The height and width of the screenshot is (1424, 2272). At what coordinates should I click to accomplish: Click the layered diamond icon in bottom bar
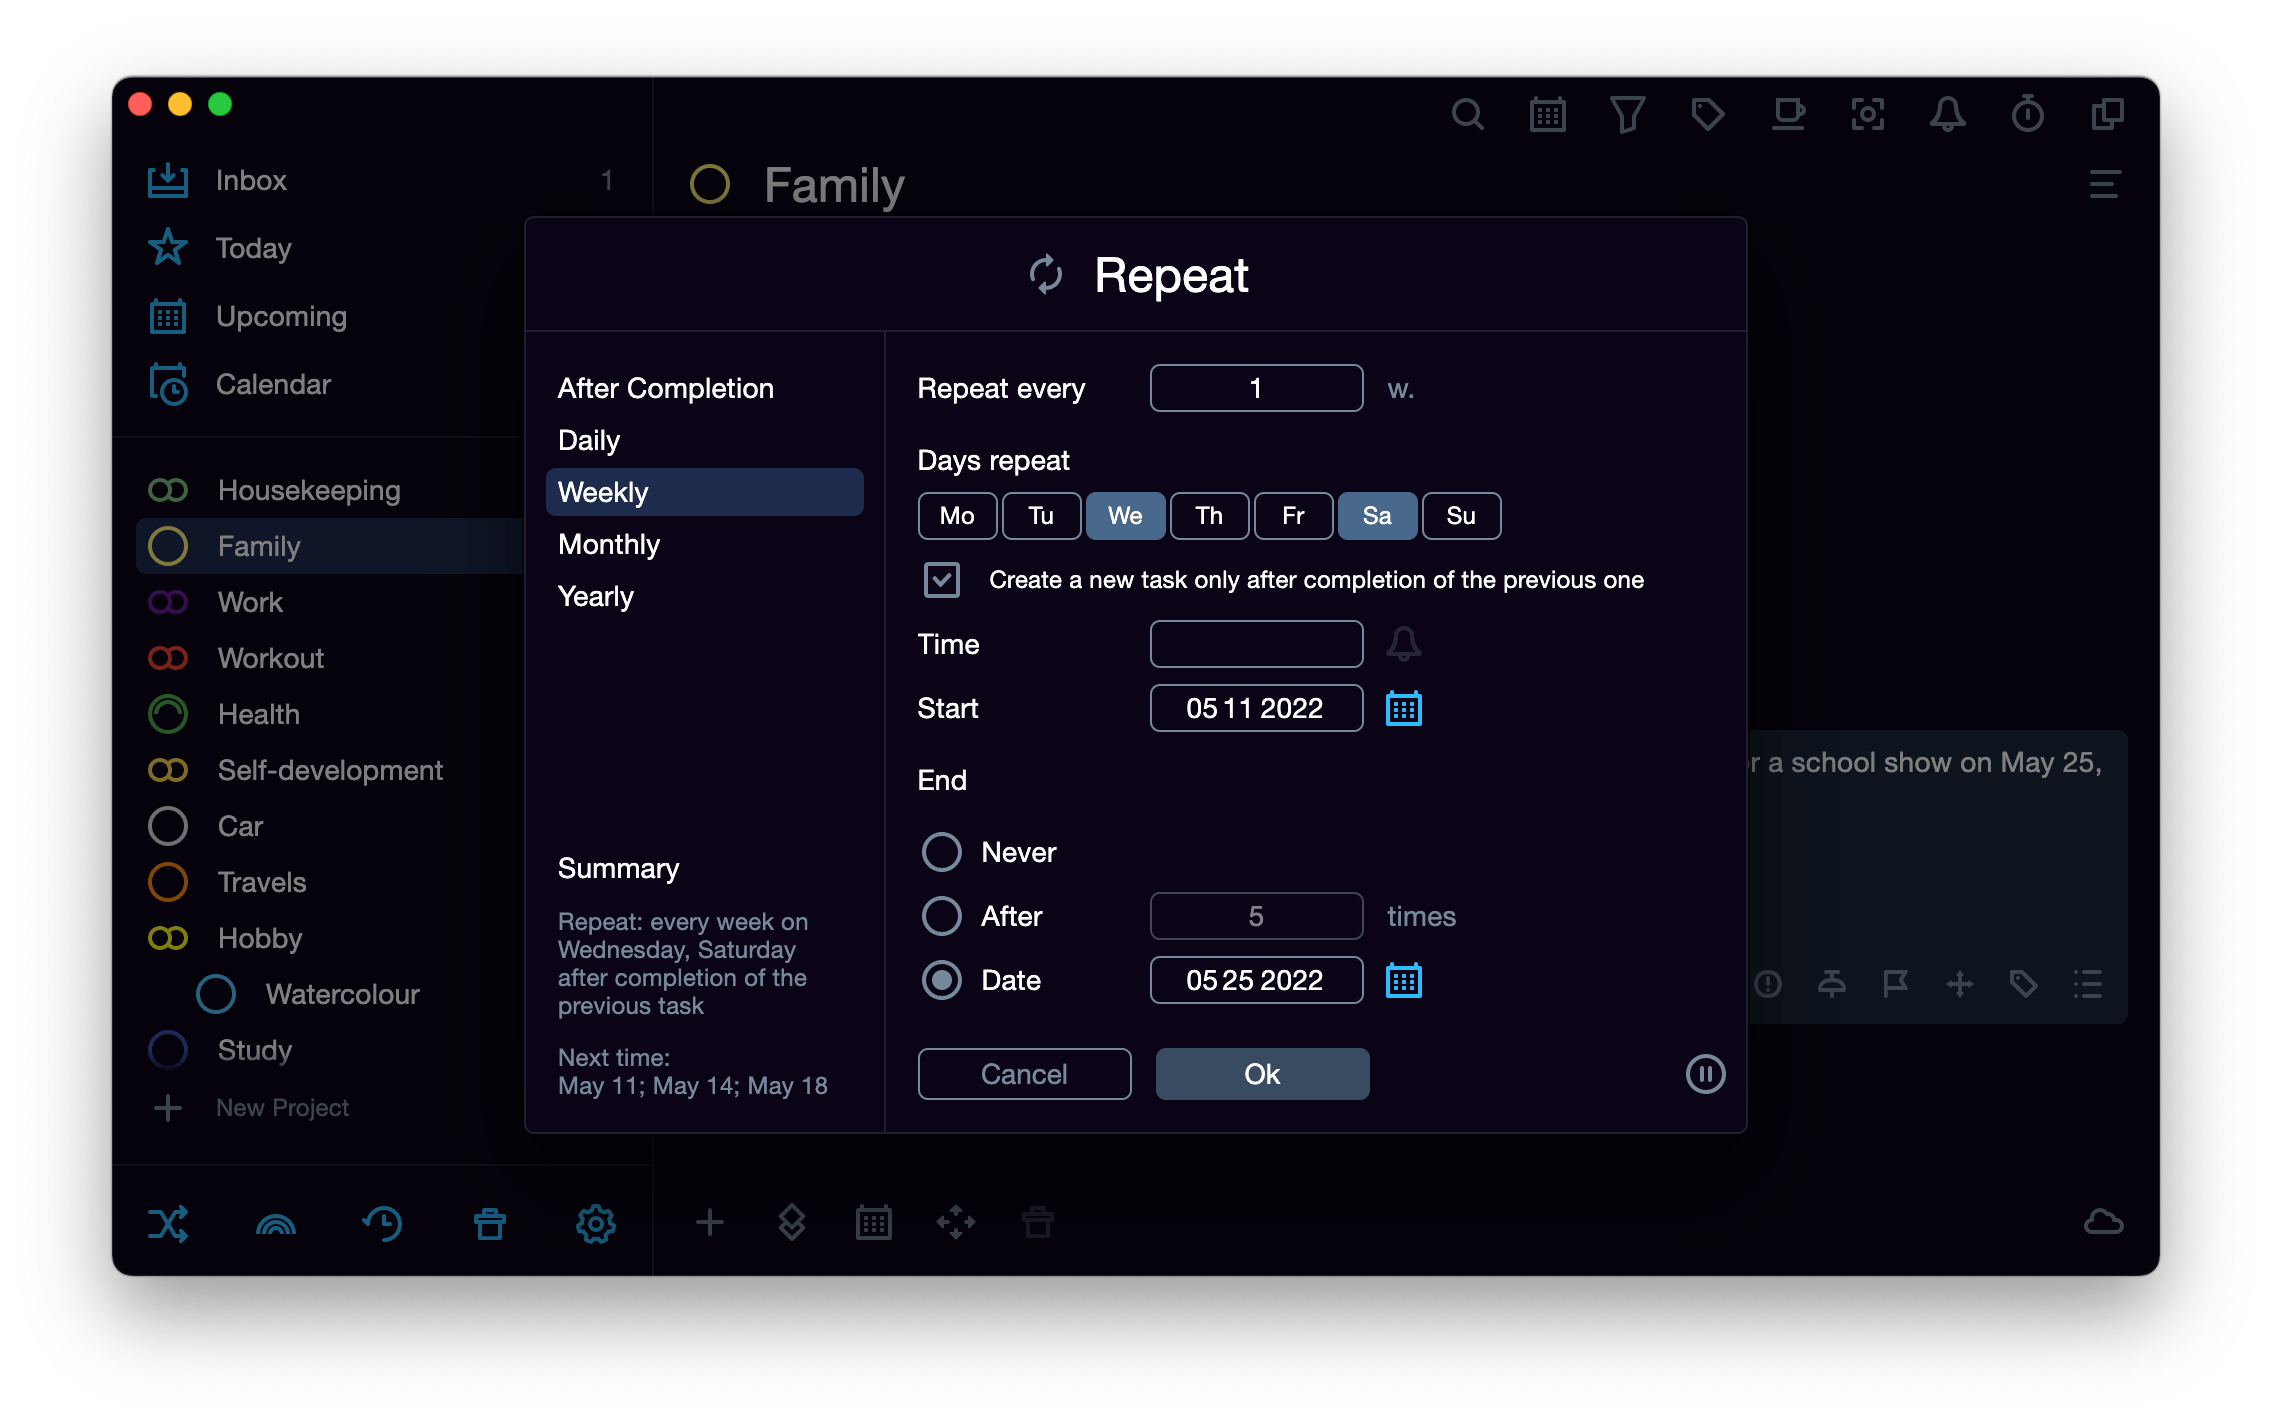[x=791, y=1222]
